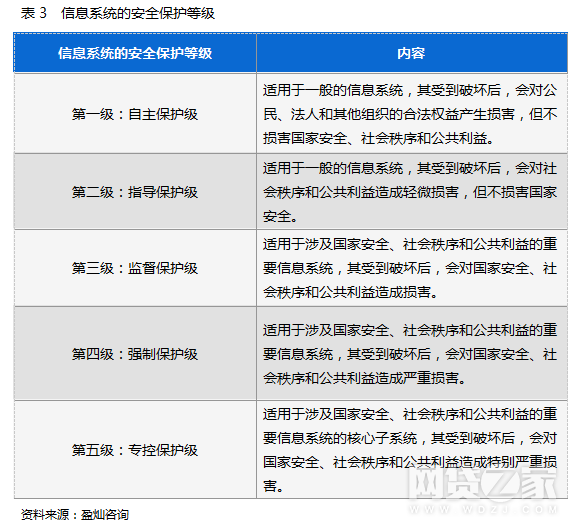
Task: Click the '第一级：自主保护级' cell
Action: 135,114
